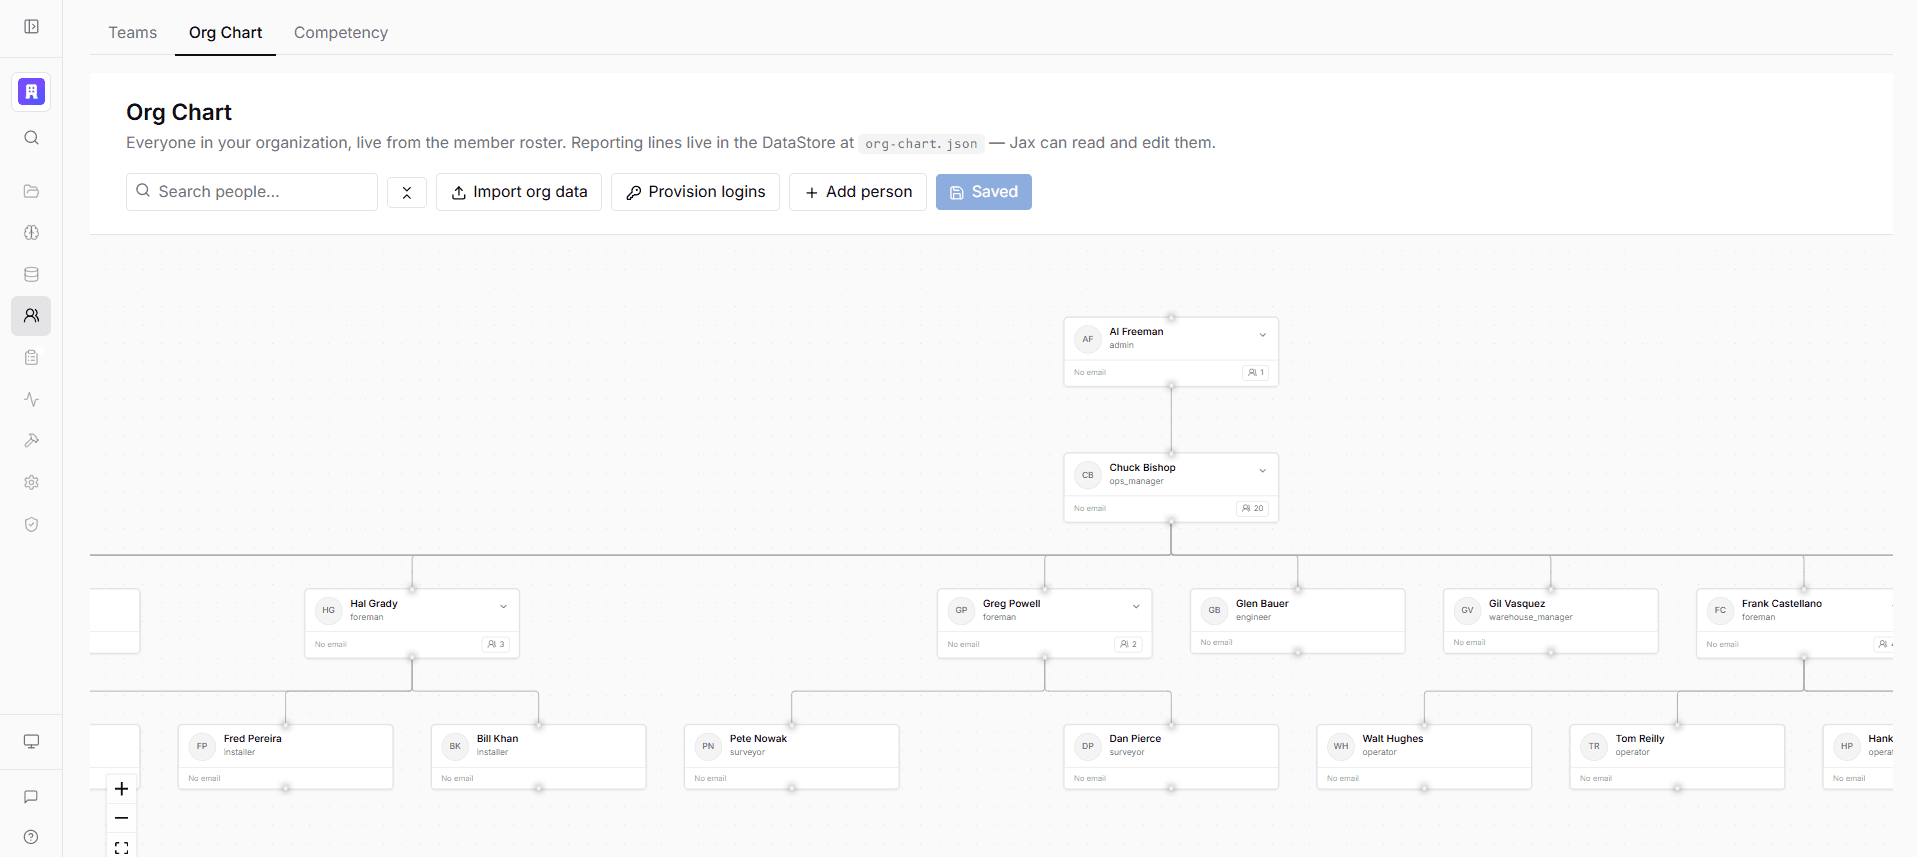Image resolution: width=1917 pixels, height=857 pixels.
Task: Open the people members icon in sidebar
Action: coord(31,316)
